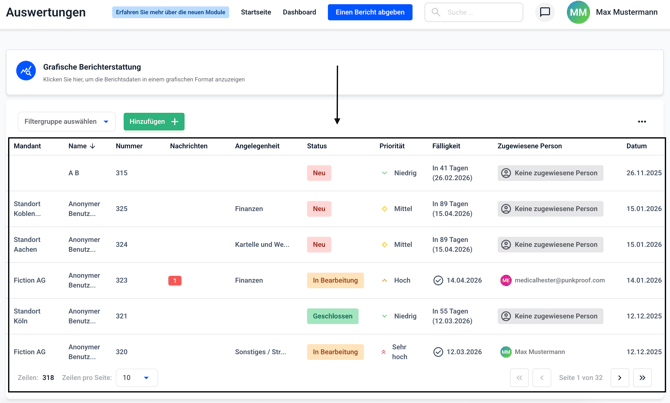Navigate to Dashboard
Image resolution: width=670 pixels, height=403 pixels.
pos(299,13)
